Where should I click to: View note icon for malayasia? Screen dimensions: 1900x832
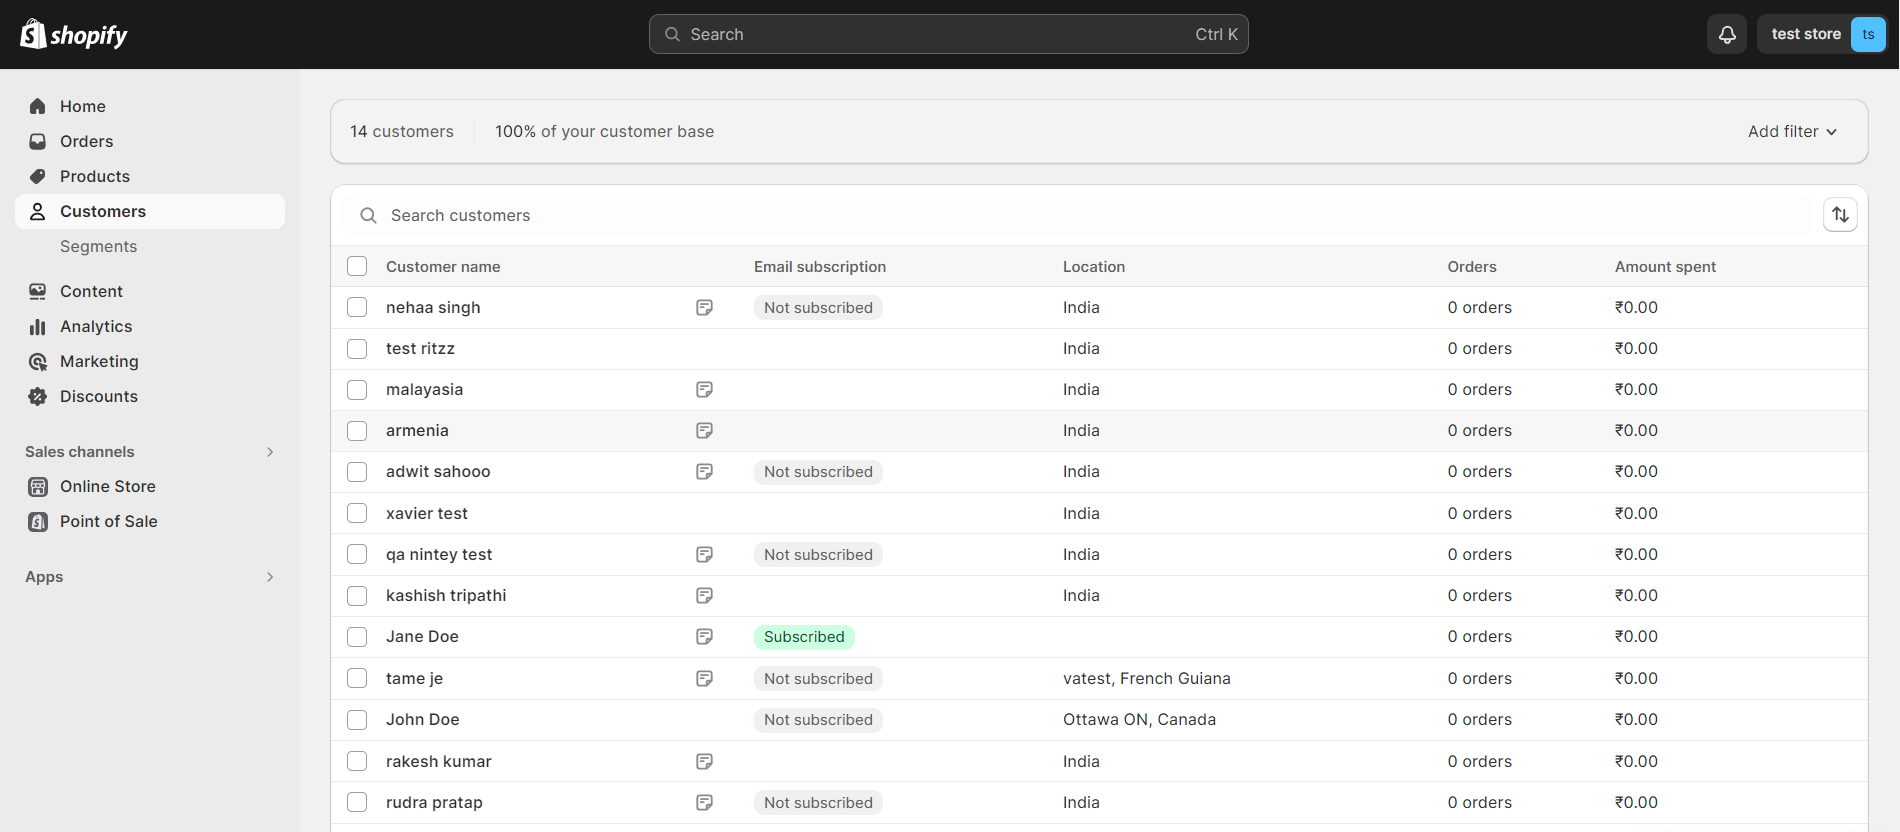pyautogui.click(x=704, y=389)
